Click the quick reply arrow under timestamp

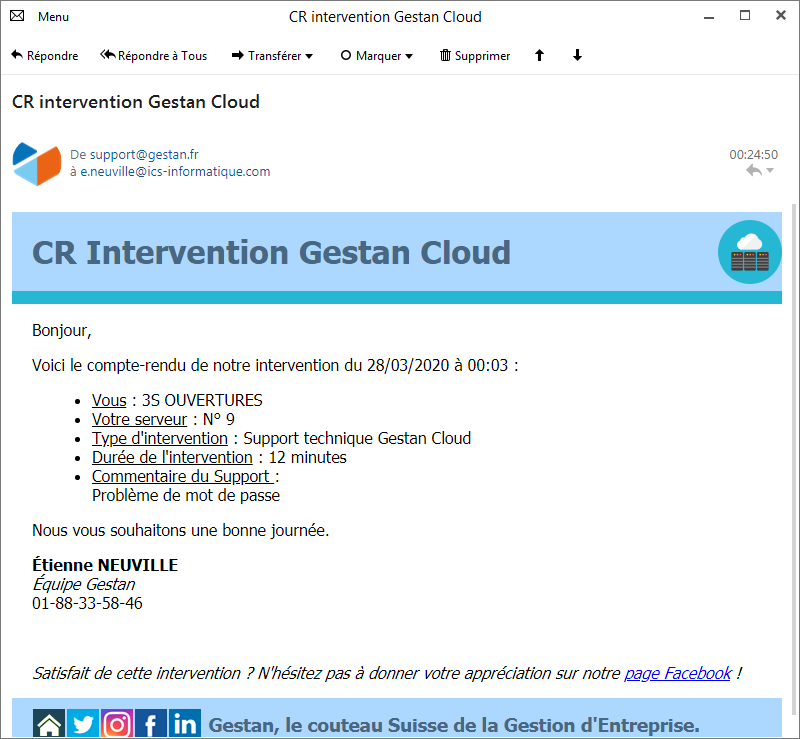click(x=753, y=171)
